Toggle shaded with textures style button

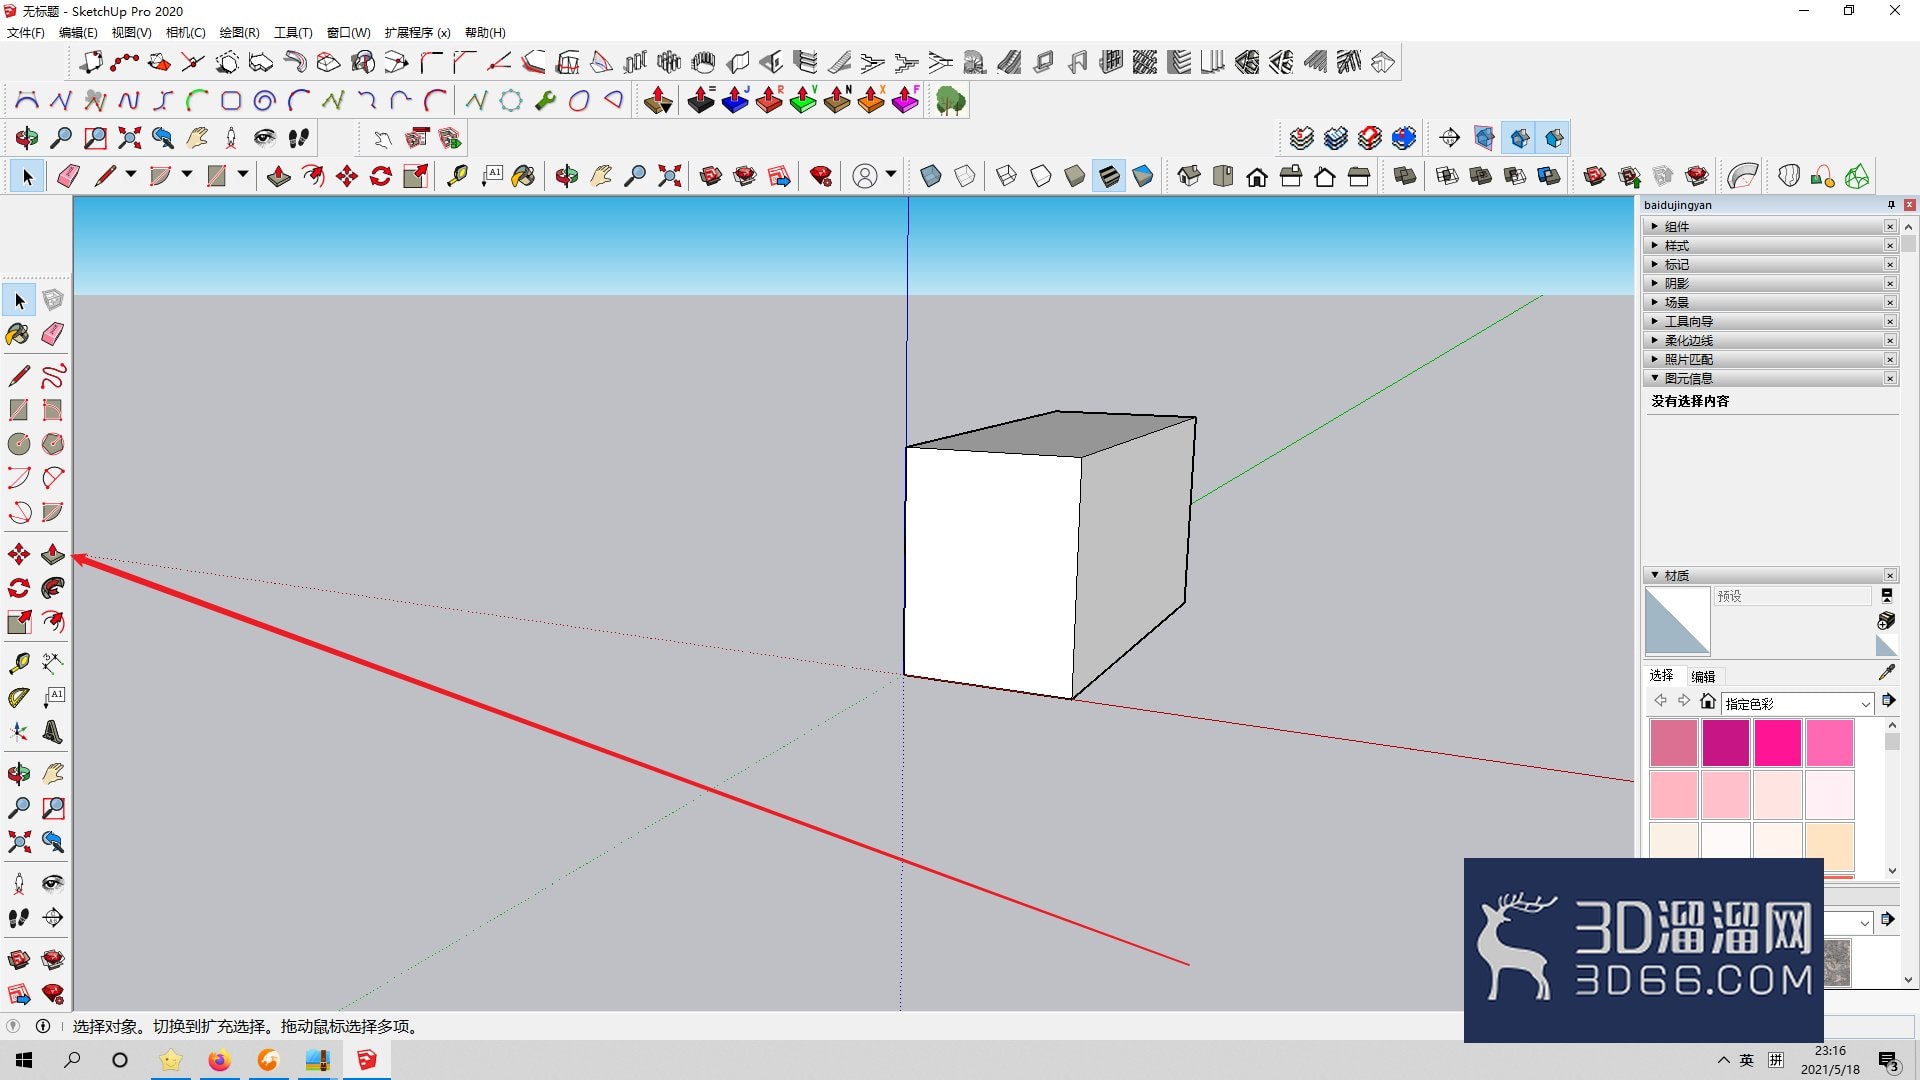pyautogui.click(x=1109, y=177)
